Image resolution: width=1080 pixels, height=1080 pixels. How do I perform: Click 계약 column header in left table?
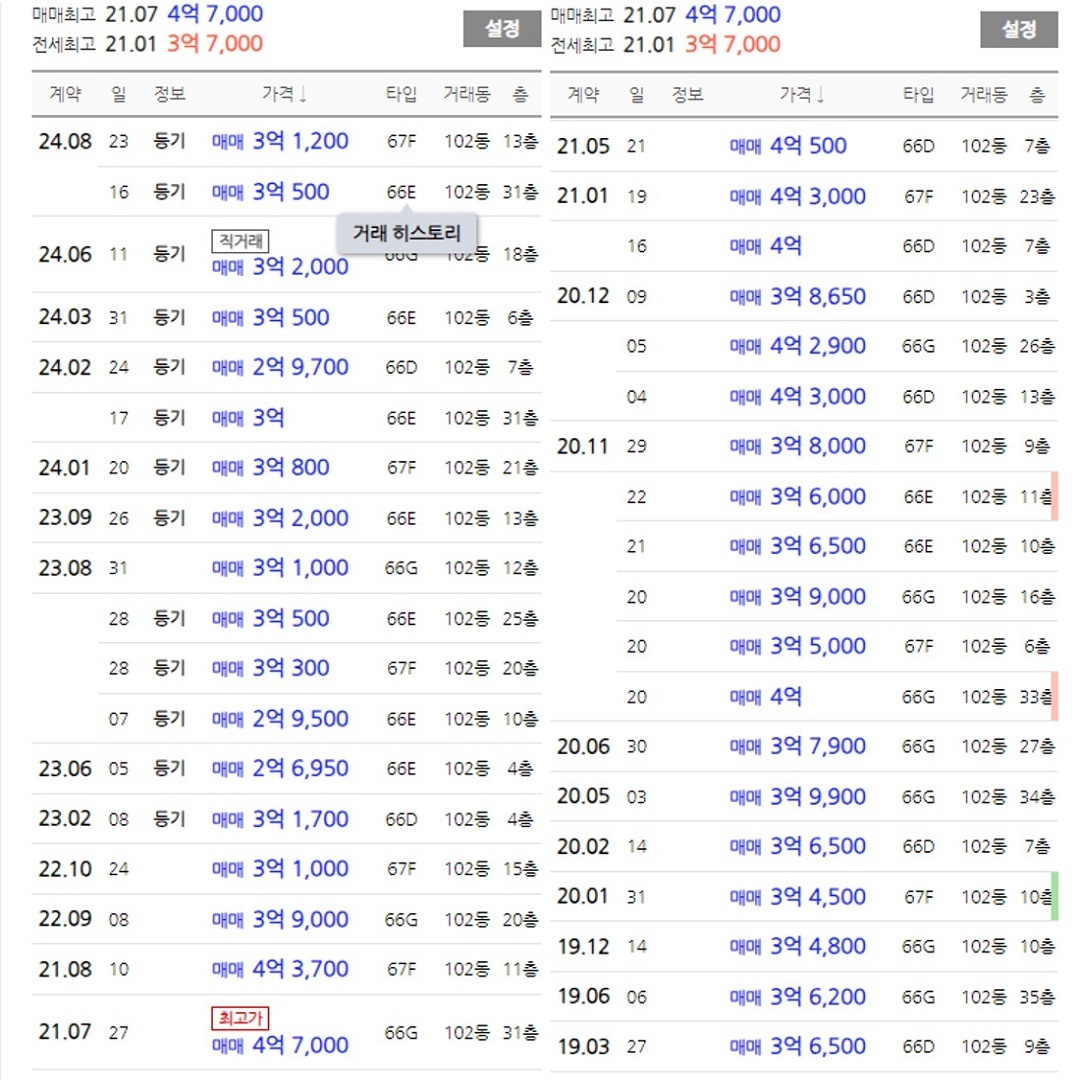[x=66, y=94]
